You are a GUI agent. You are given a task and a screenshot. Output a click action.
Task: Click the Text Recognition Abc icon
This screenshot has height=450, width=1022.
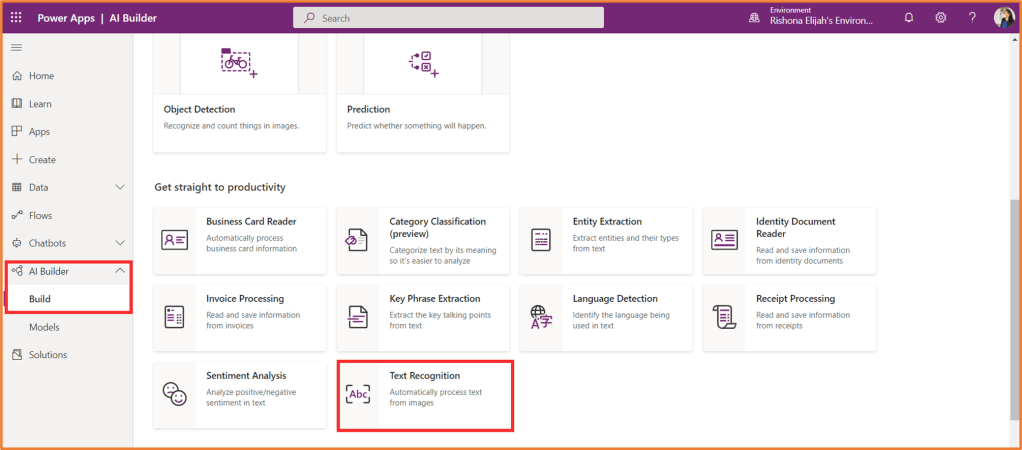(x=358, y=394)
